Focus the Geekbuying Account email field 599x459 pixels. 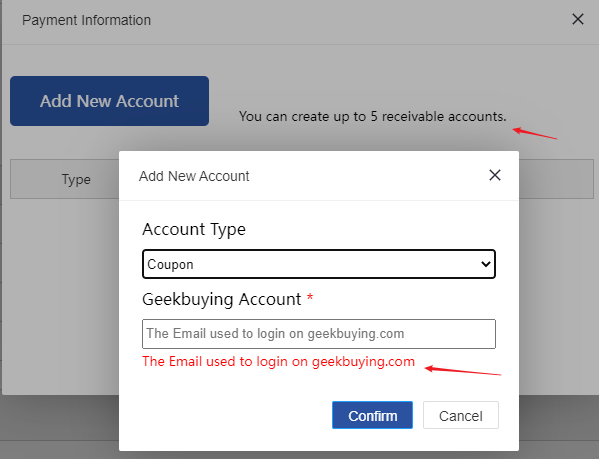coord(319,334)
